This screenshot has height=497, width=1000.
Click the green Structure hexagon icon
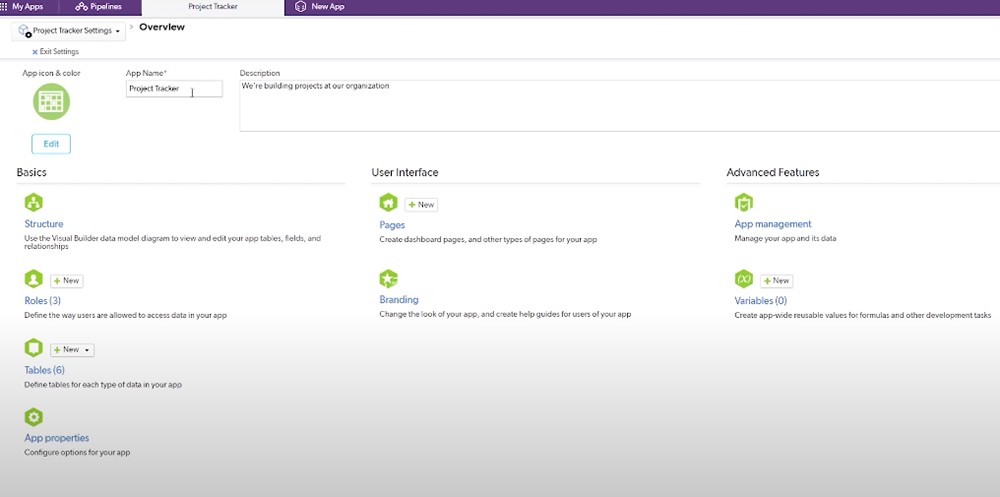click(33, 203)
